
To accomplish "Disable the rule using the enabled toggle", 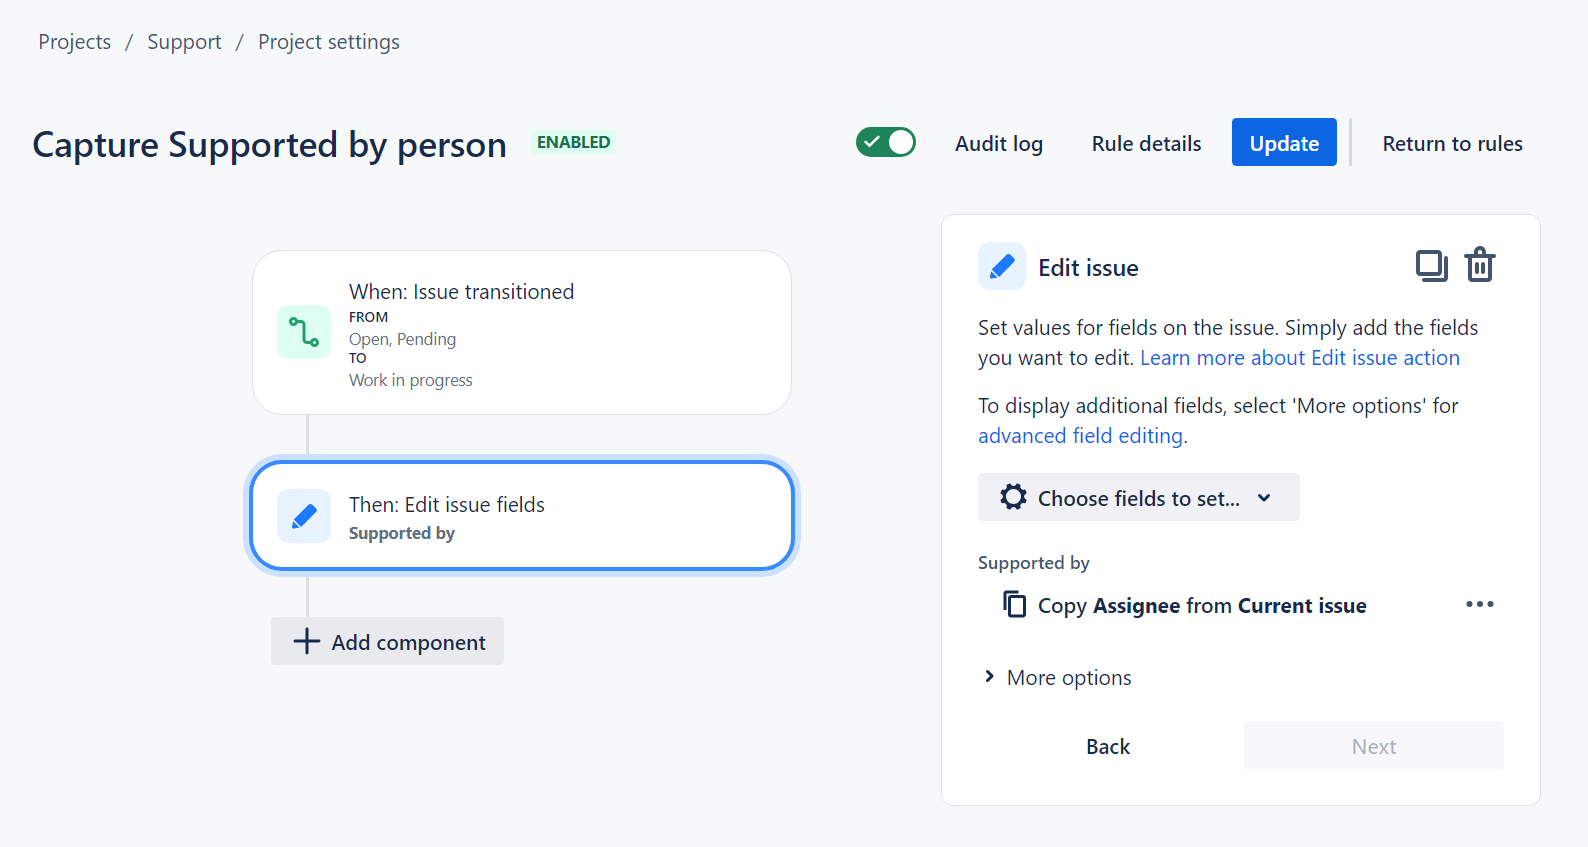I will pos(885,143).
